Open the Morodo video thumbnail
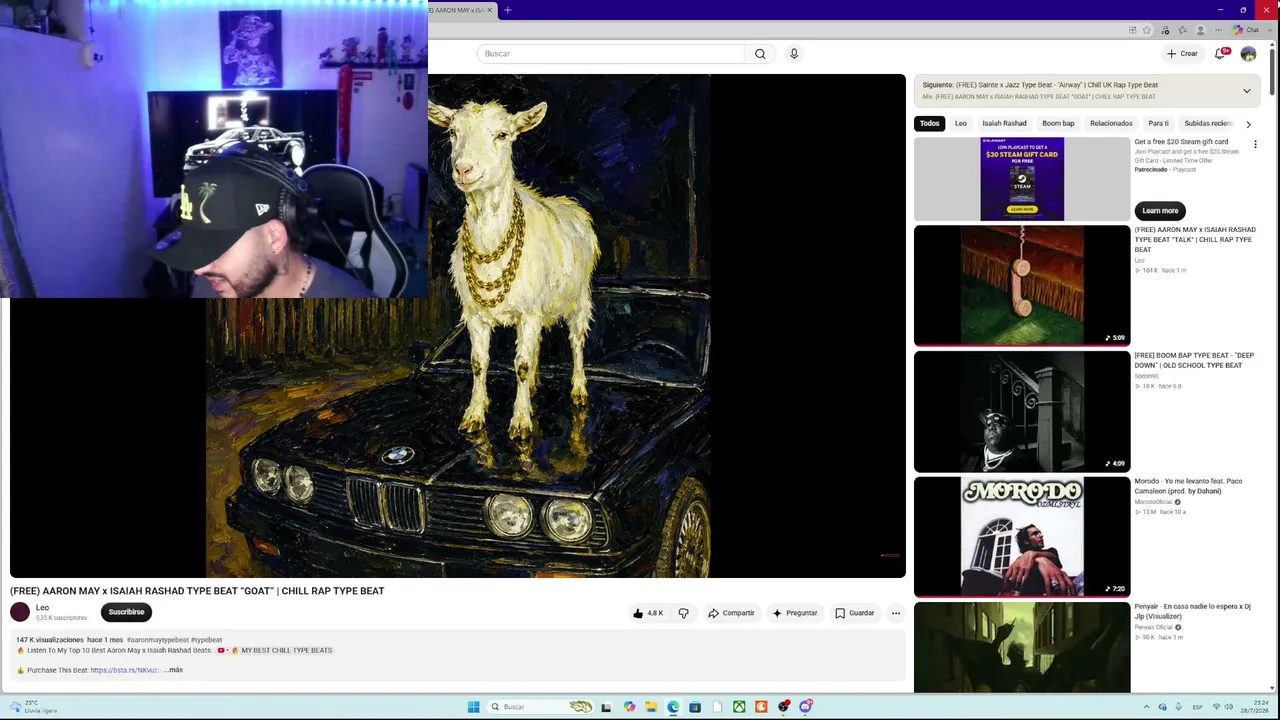Screen dimensions: 1280x720 coord(1022,537)
